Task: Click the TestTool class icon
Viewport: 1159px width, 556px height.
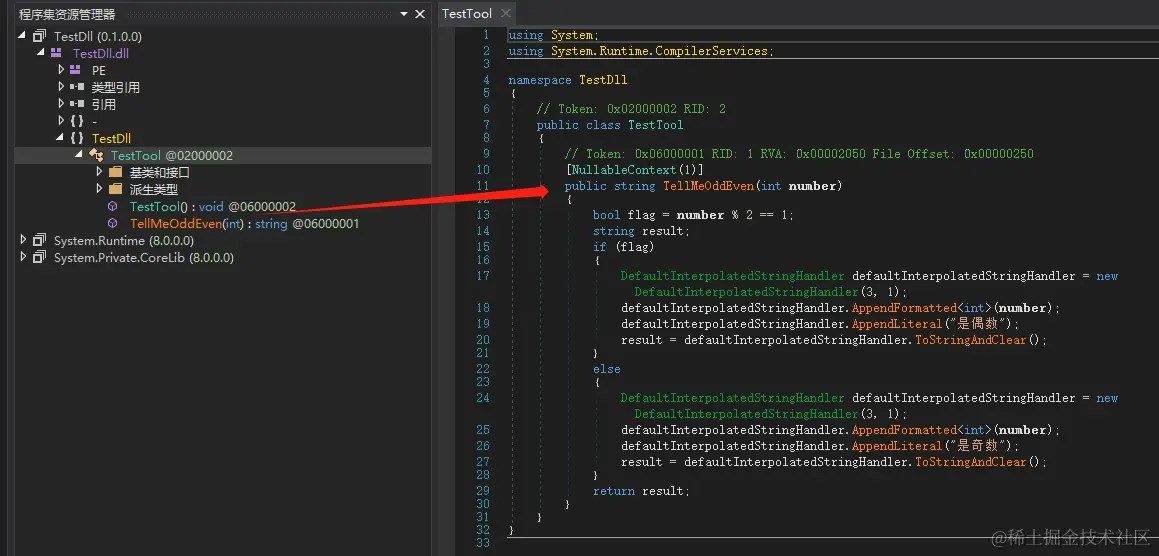Action: click(96, 155)
